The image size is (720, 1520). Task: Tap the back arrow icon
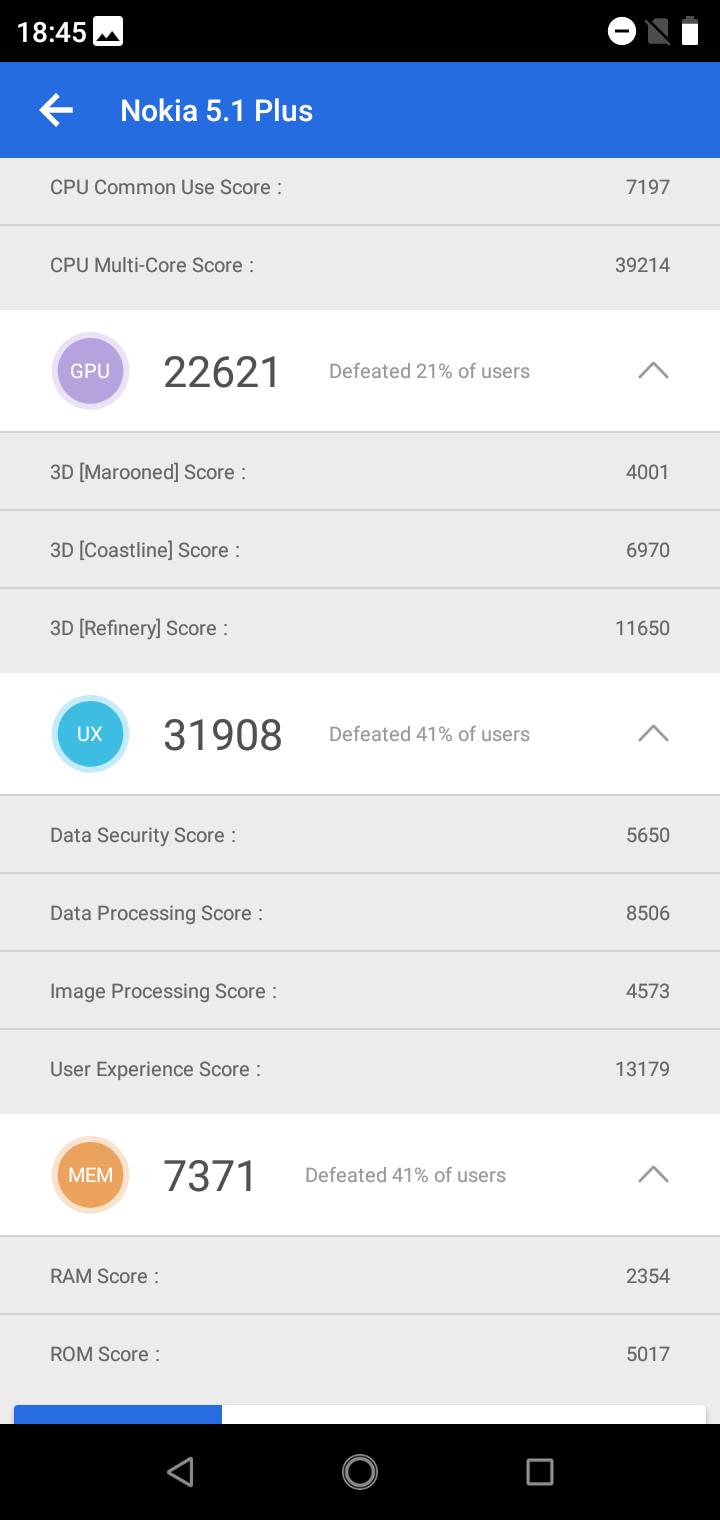[56, 110]
